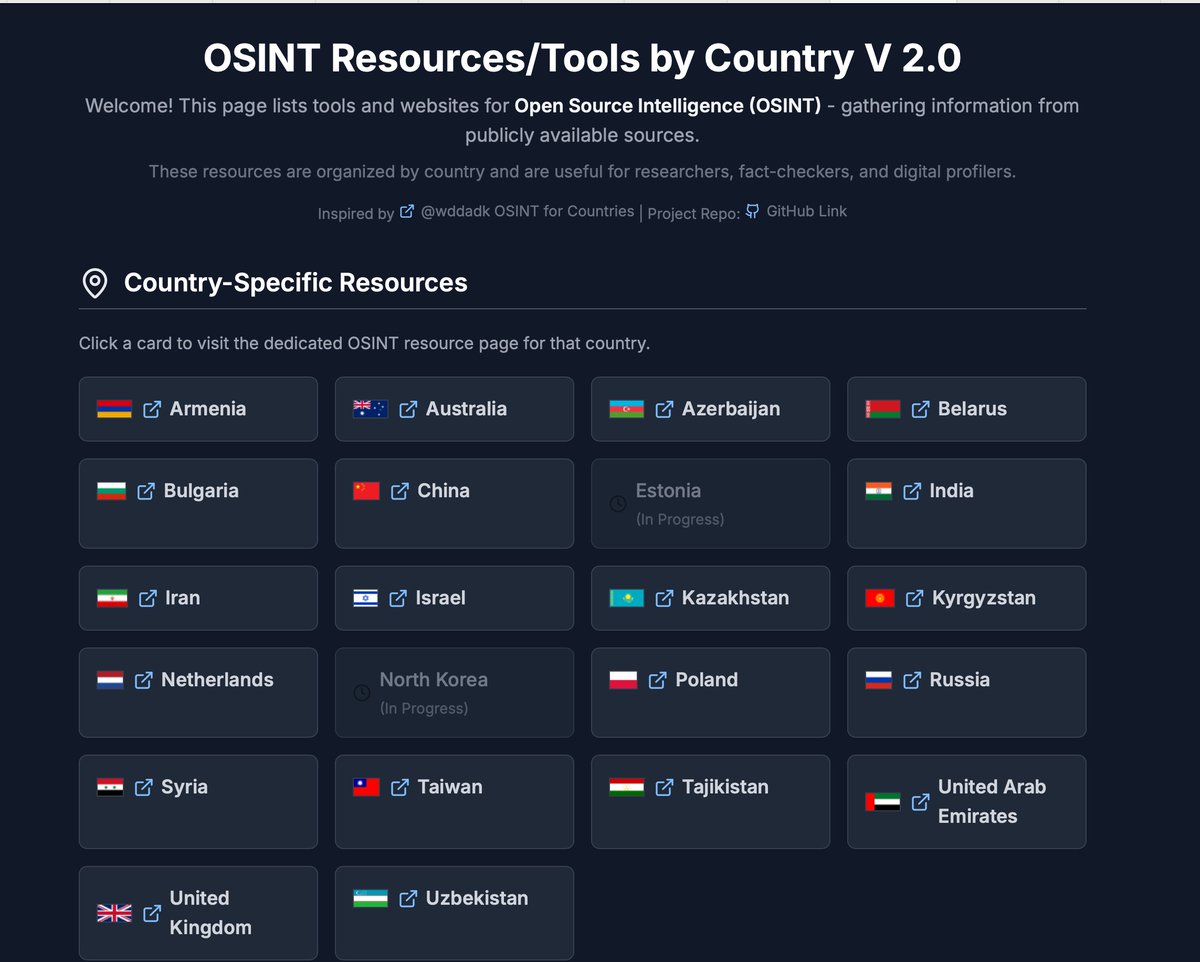Open the Armenia resource page link

pos(198,409)
